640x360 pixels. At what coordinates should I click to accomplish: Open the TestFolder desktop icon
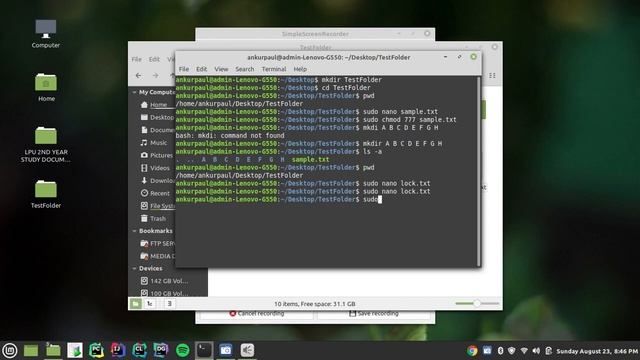coord(46,194)
